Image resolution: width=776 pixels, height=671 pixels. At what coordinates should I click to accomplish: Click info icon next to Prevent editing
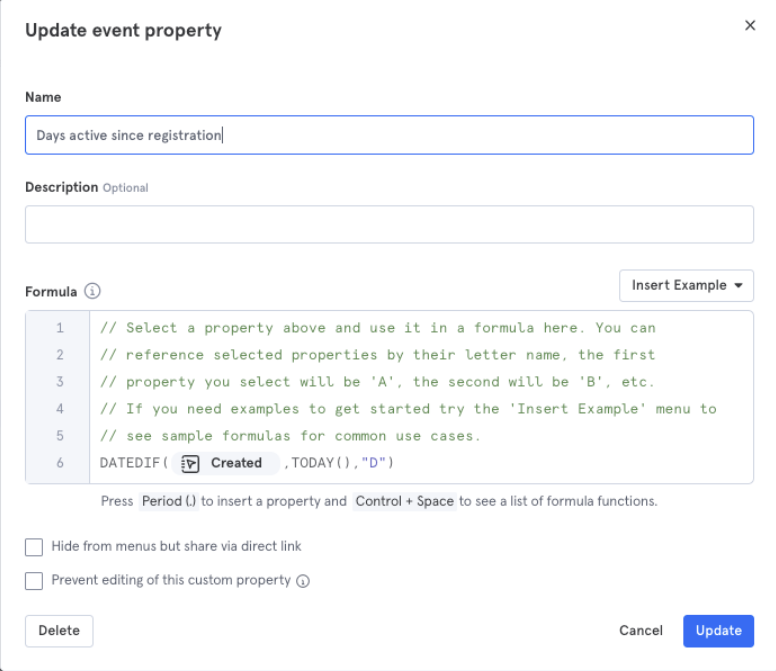[x=303, y=581]
